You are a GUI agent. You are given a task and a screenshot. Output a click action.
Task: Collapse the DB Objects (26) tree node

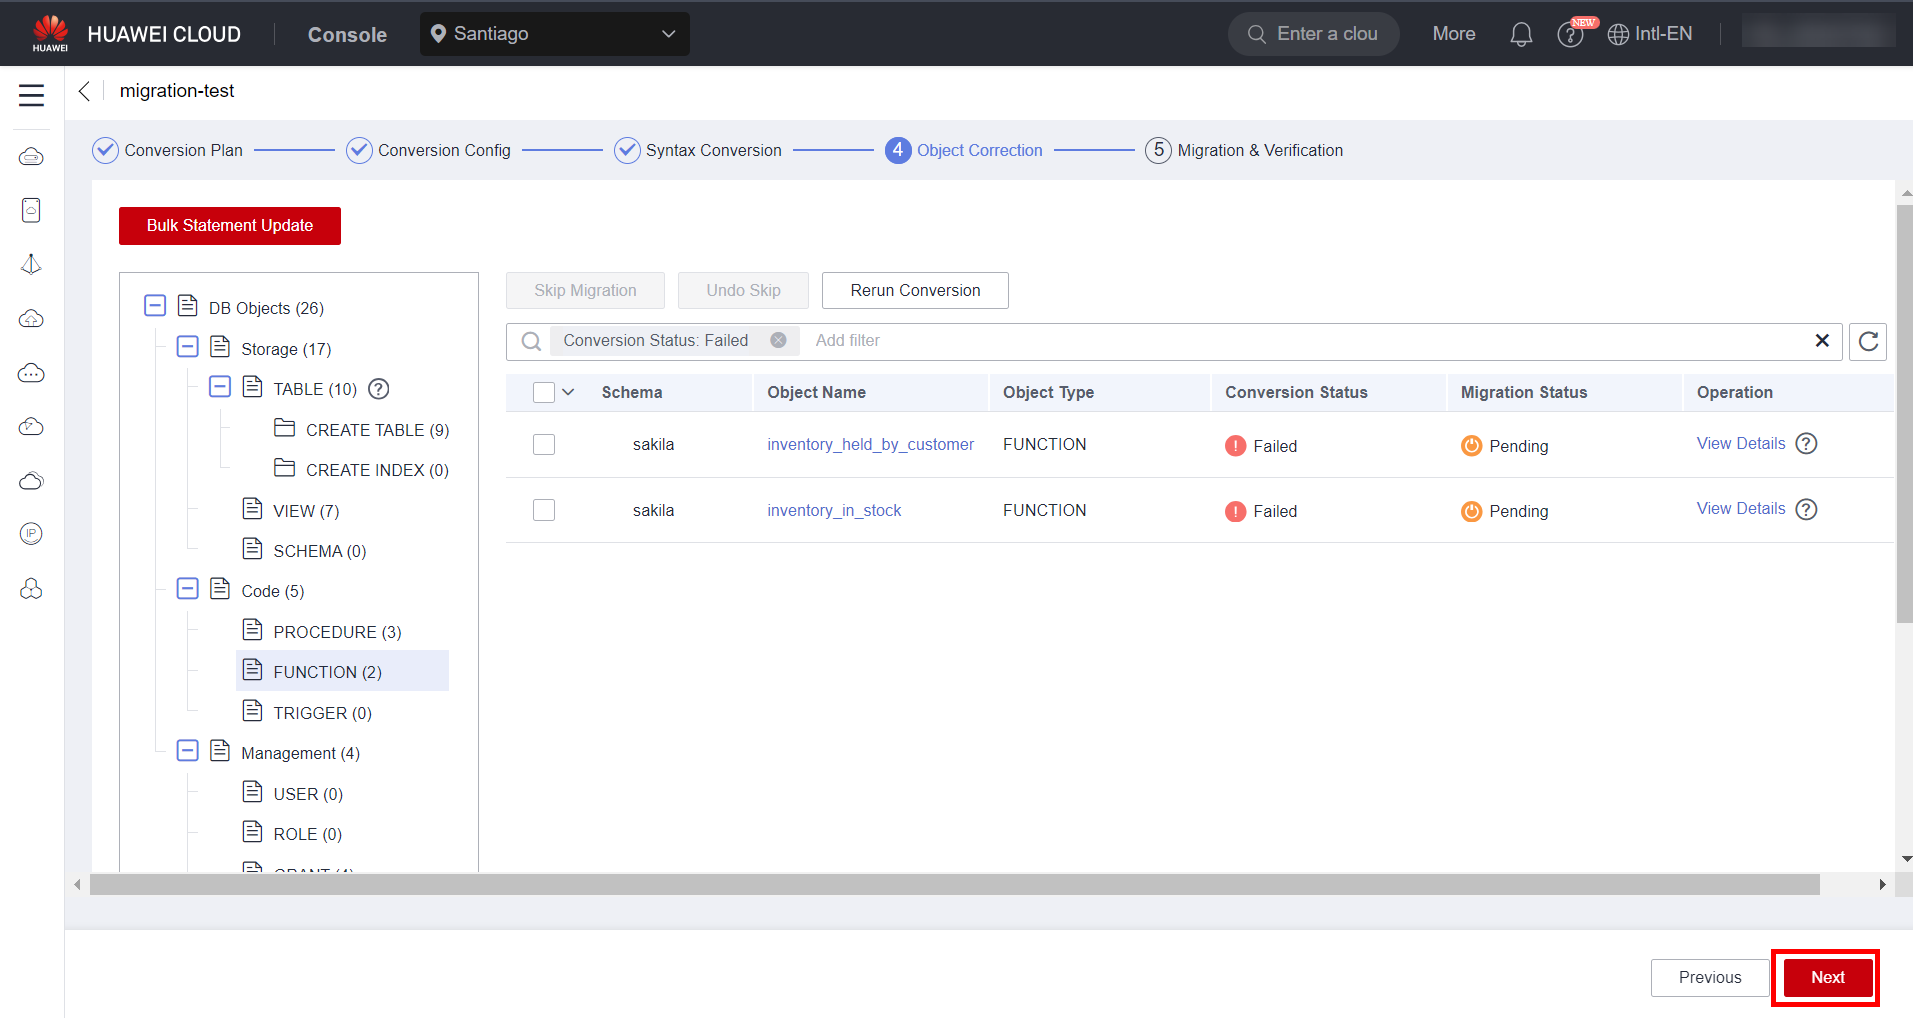(x=155, y=306)
